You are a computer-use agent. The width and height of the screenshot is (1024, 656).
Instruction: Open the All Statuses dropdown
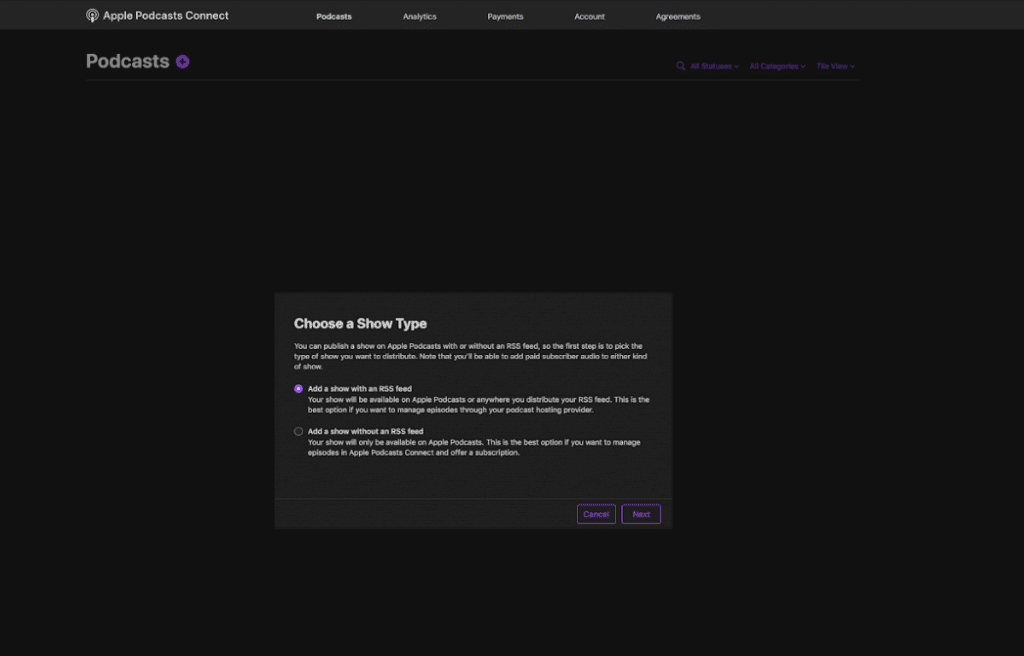point(714,66)
